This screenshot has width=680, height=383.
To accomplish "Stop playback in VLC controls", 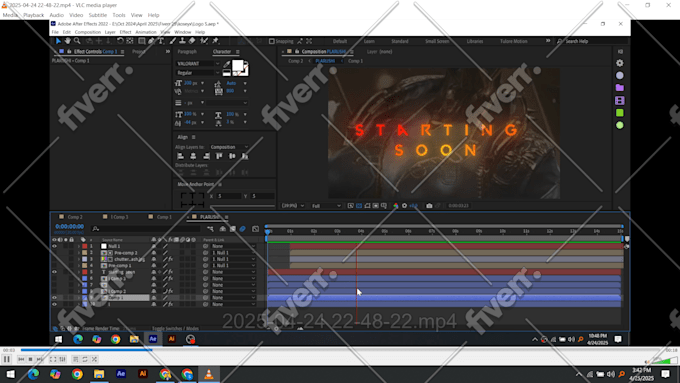I will click(30, 359).
